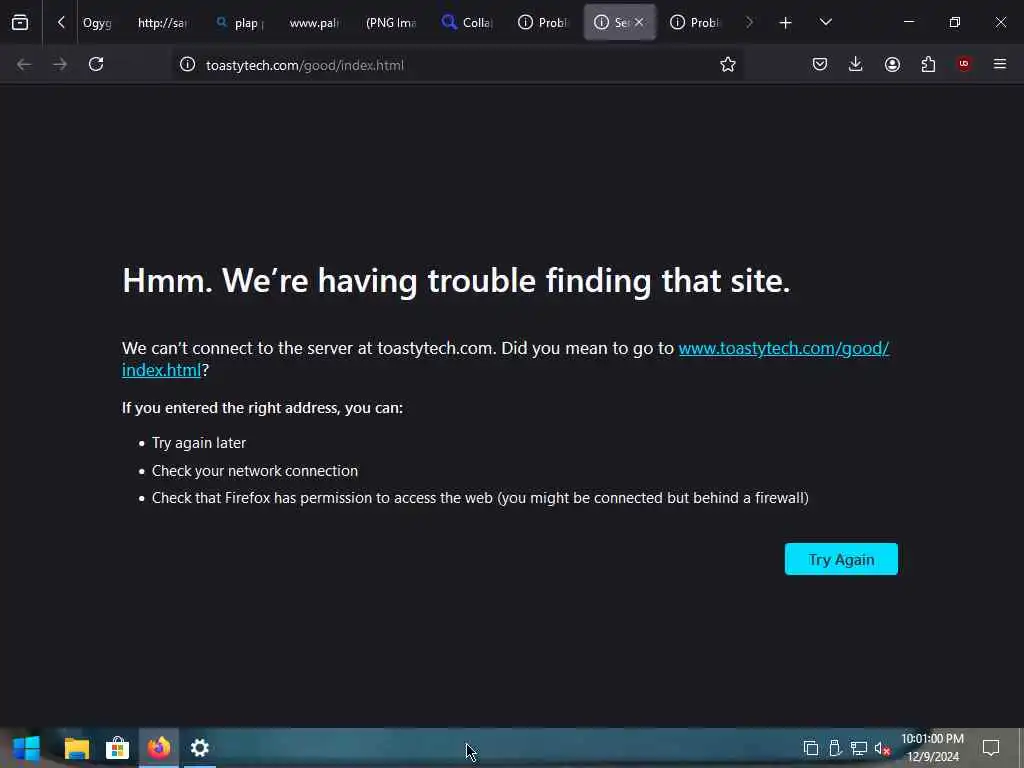
Task: Open the Windows Start menu
Action: pyautogui.click(x=27, y=748)
